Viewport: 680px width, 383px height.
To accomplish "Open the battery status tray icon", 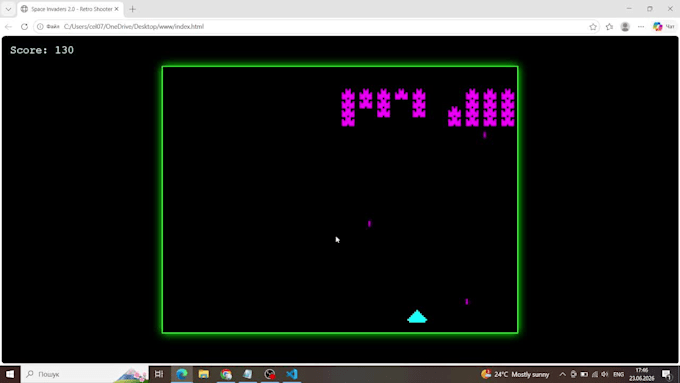I will 584,374.
